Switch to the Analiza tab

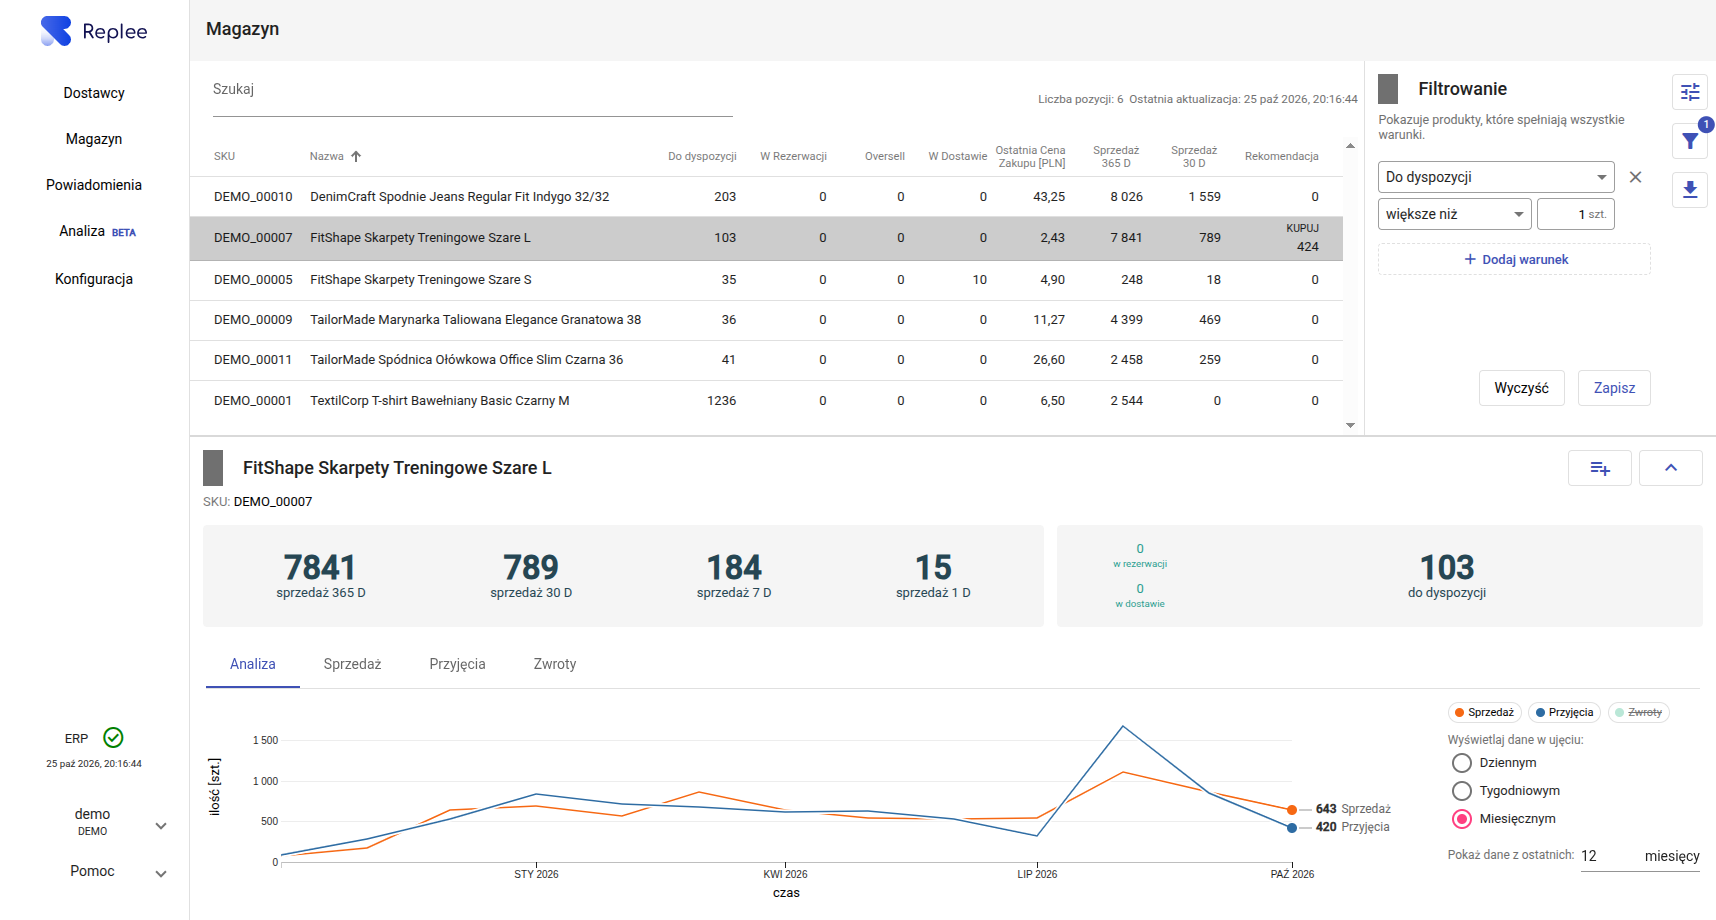click(253, 664)
